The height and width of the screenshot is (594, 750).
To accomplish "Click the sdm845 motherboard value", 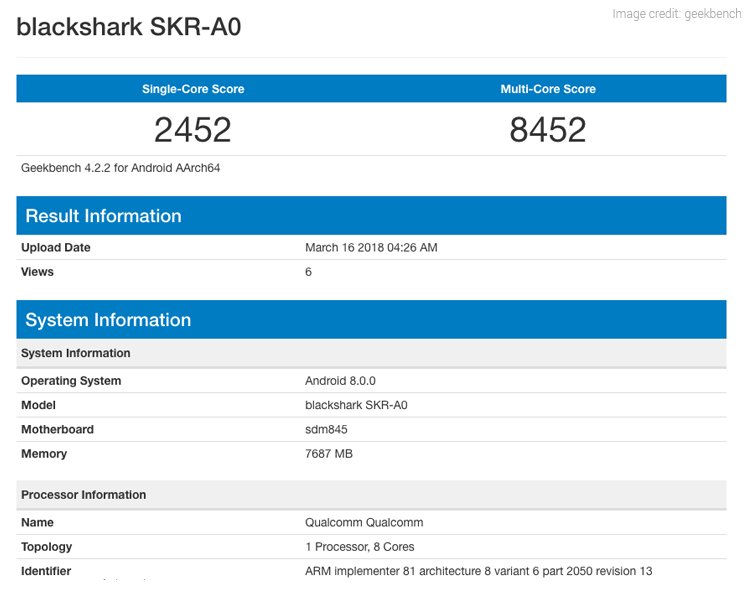I will [x=326, y=429].
